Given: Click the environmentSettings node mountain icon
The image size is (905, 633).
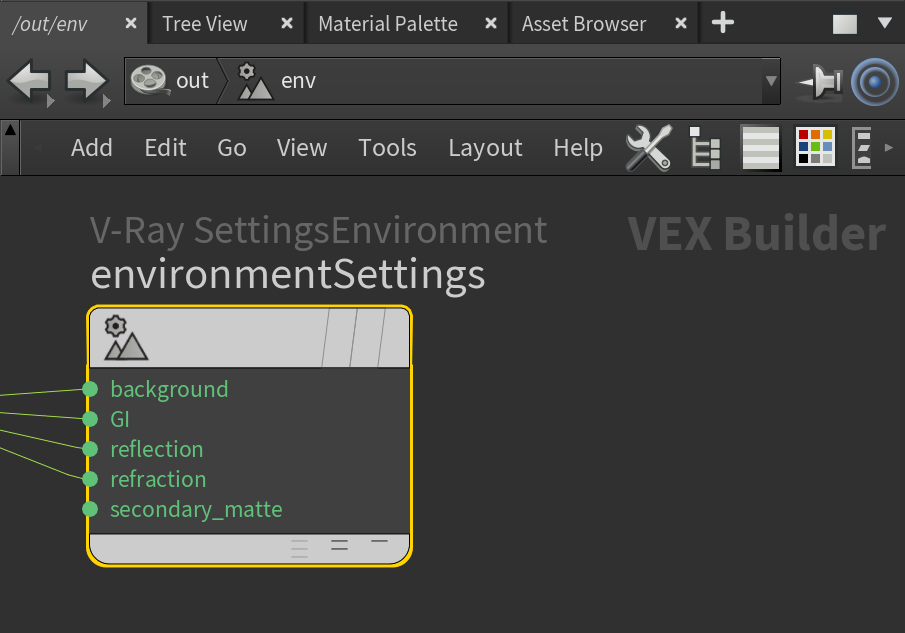Looking at the screenshot, I should 125,338.
